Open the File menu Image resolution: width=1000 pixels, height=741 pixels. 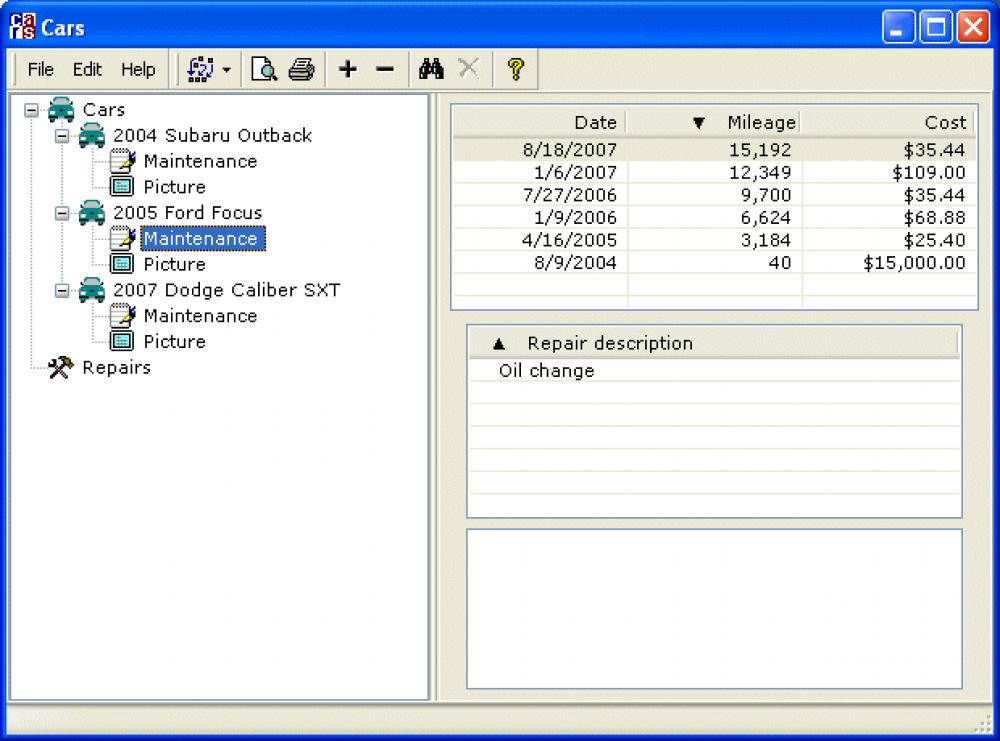40,69
